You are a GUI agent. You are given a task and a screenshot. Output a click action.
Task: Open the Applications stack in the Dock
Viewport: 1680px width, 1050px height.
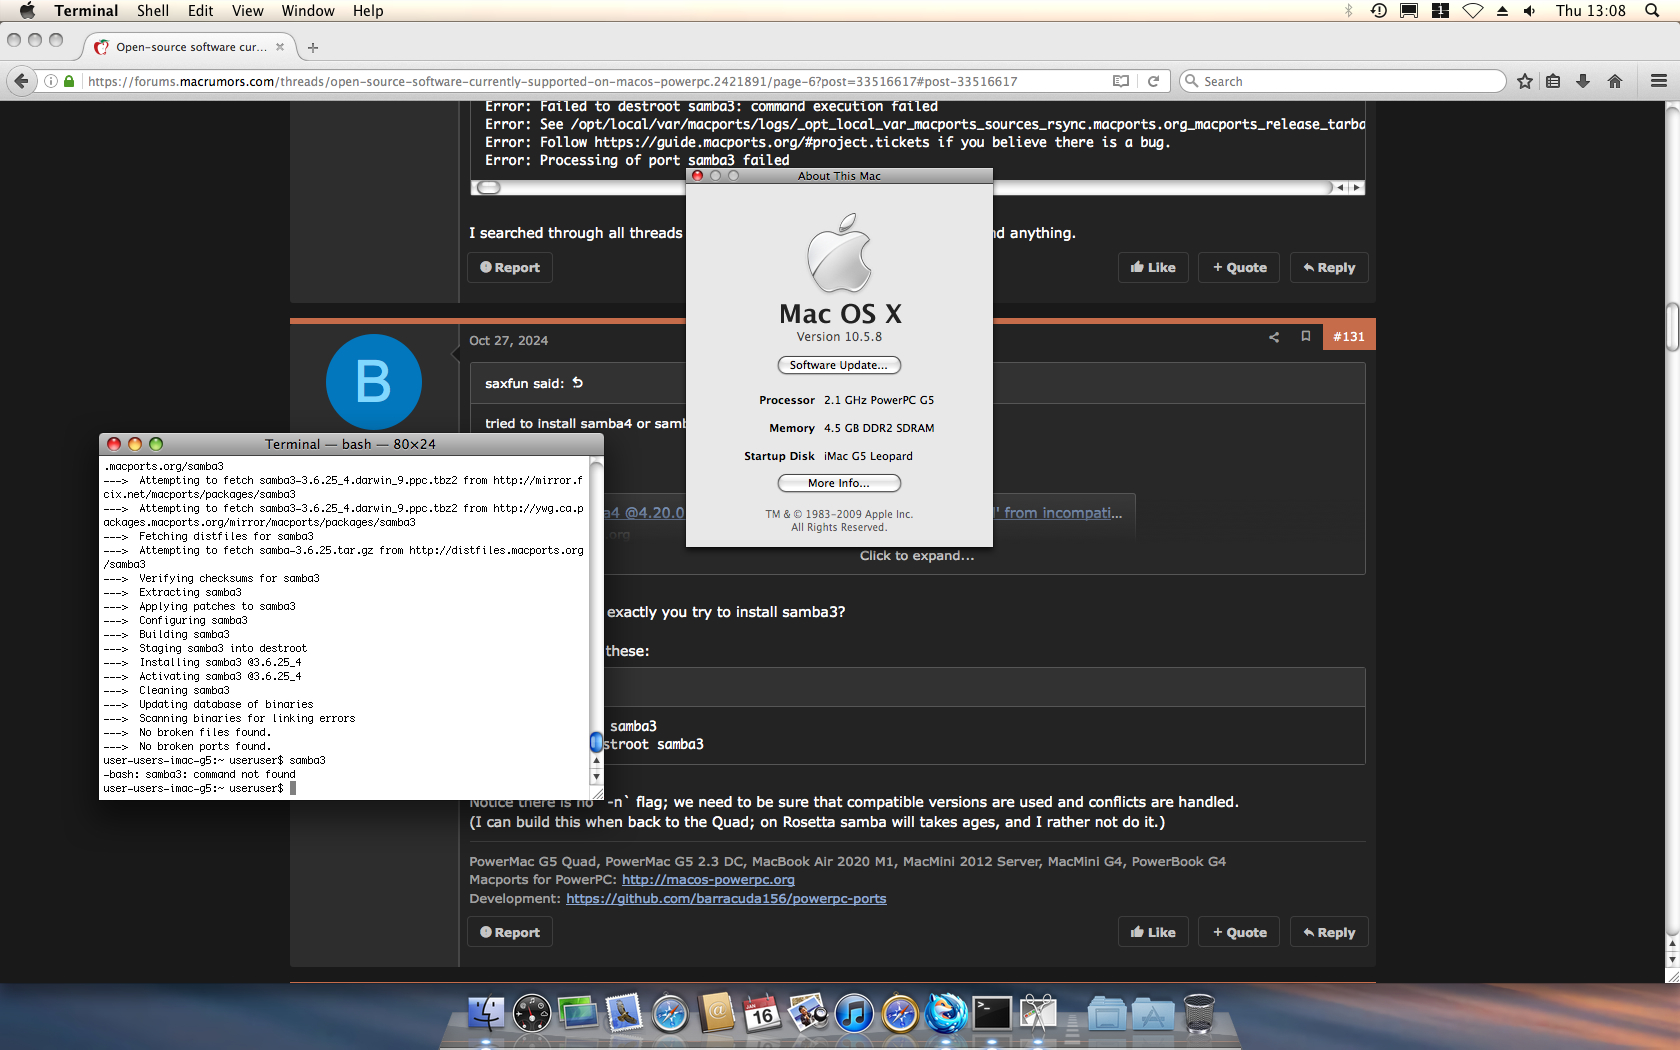click(1153, 1014)
